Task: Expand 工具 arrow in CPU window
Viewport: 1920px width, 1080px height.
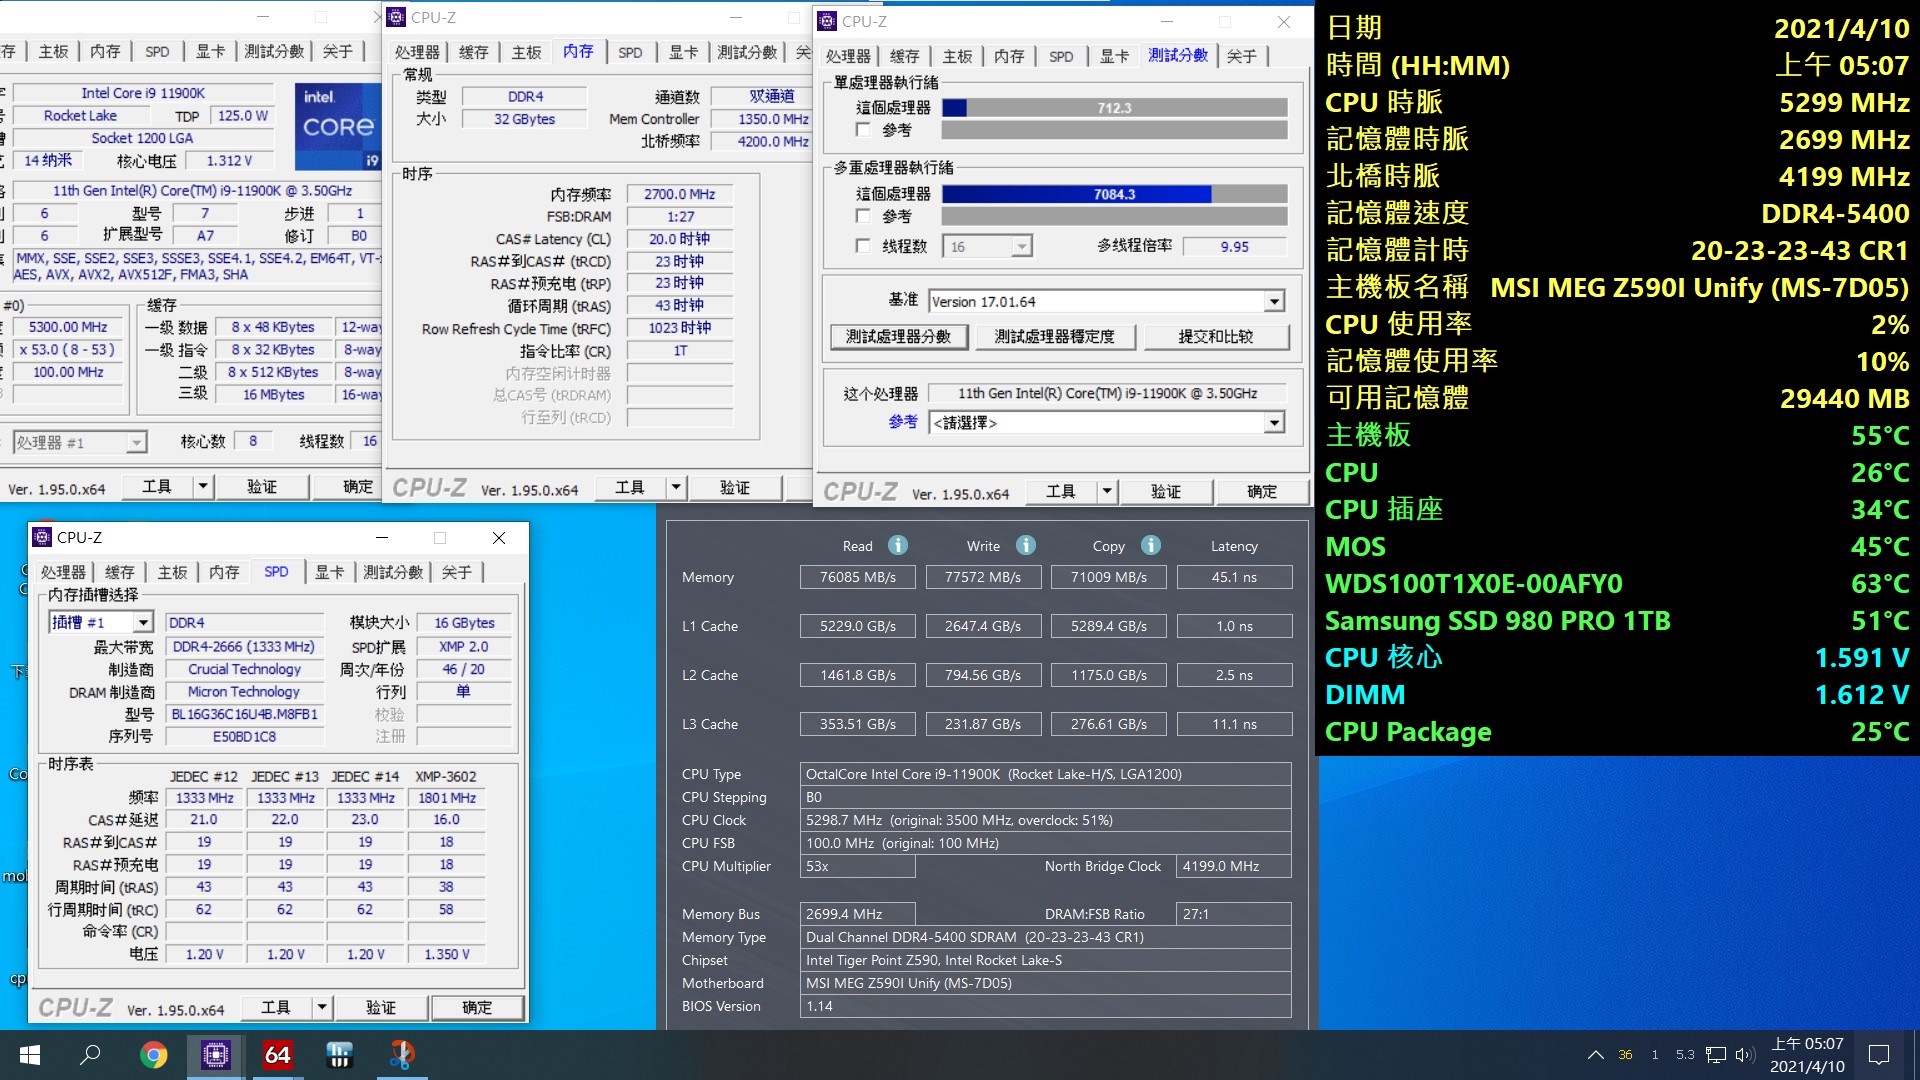Action: tap(203, 486)
